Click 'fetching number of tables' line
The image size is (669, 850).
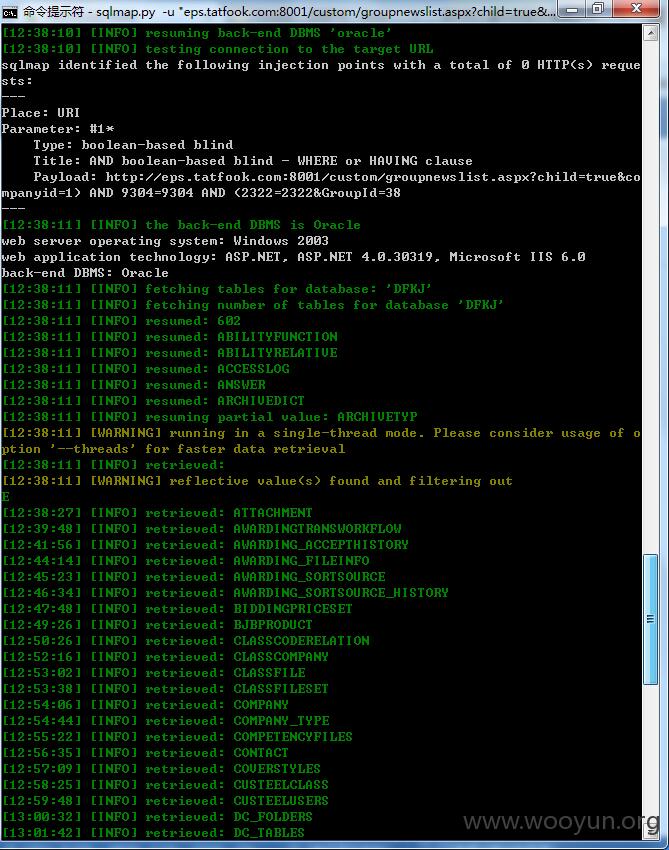(252, 305)
